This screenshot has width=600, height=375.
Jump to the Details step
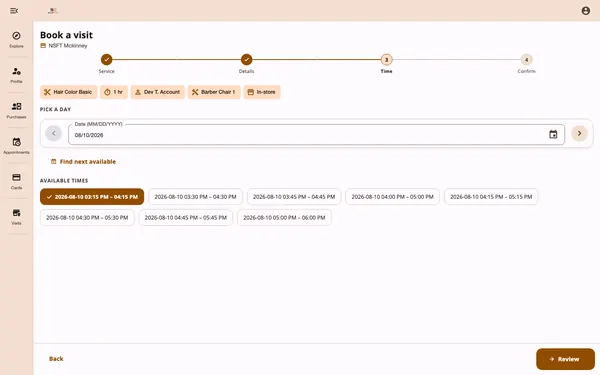pyautogui.click(x=246, y=60)
